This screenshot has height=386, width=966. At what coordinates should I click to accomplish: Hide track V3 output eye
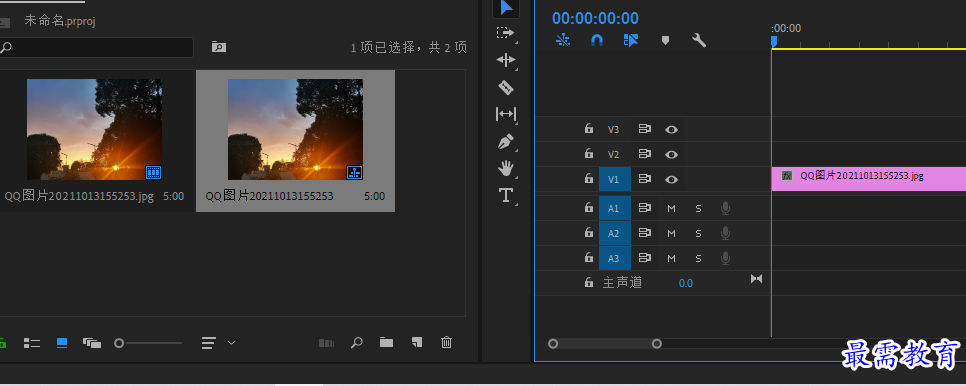[672, 129]
